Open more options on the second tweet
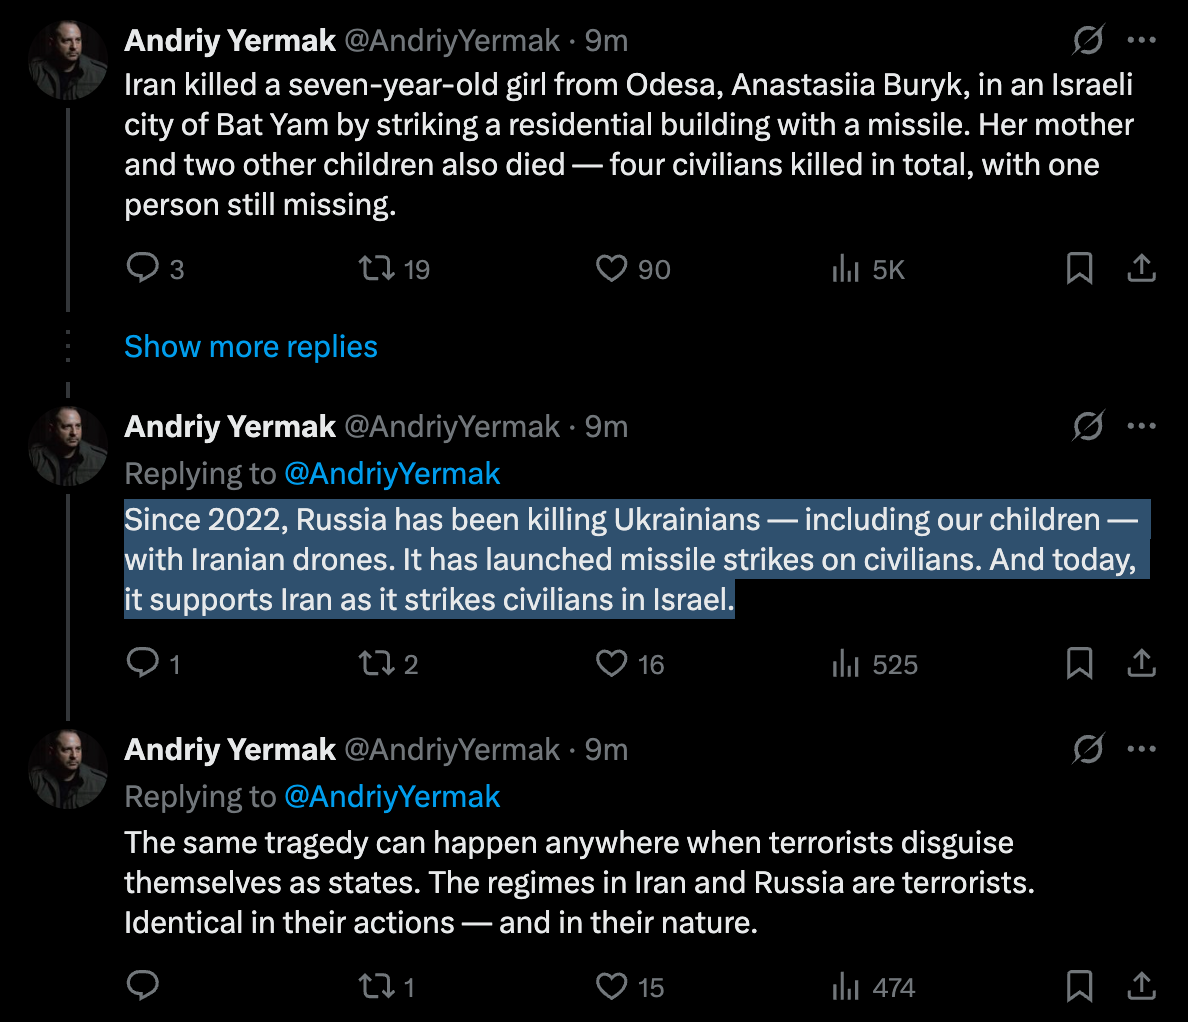The width and height of the screenshot is (1188, 1022). point(1141,427)
